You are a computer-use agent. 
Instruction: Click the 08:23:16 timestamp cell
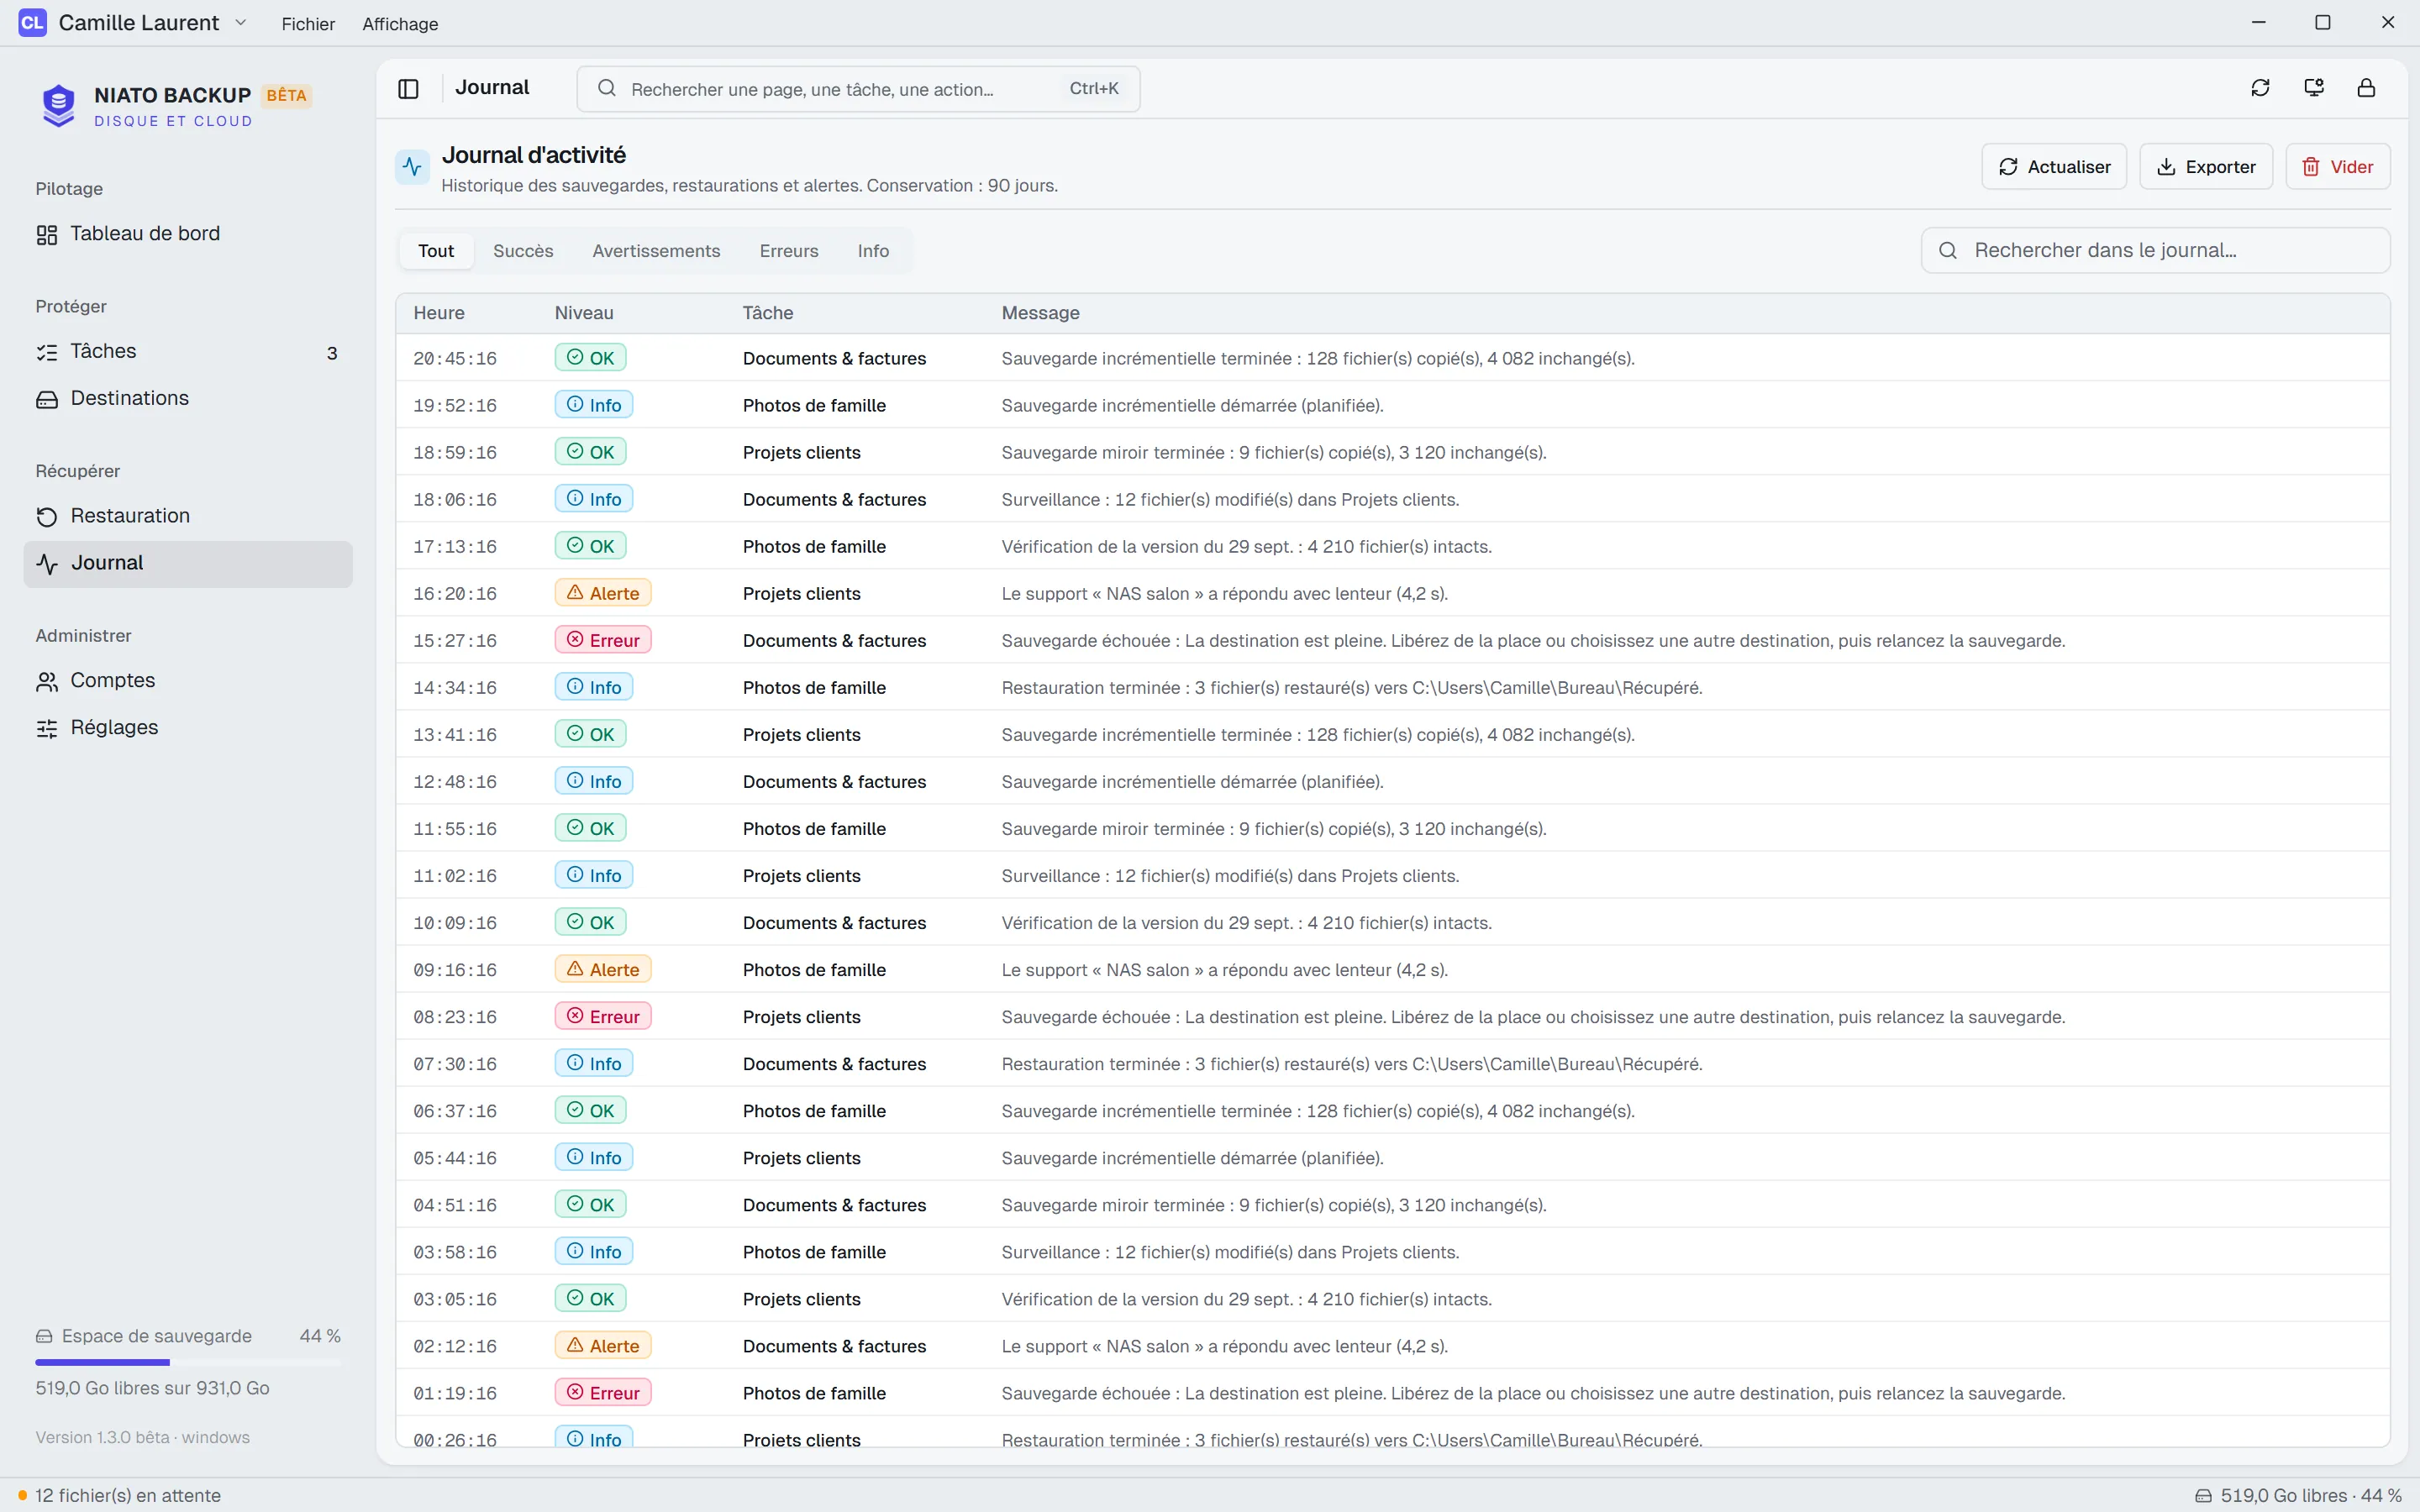[x=455, y=1017]
